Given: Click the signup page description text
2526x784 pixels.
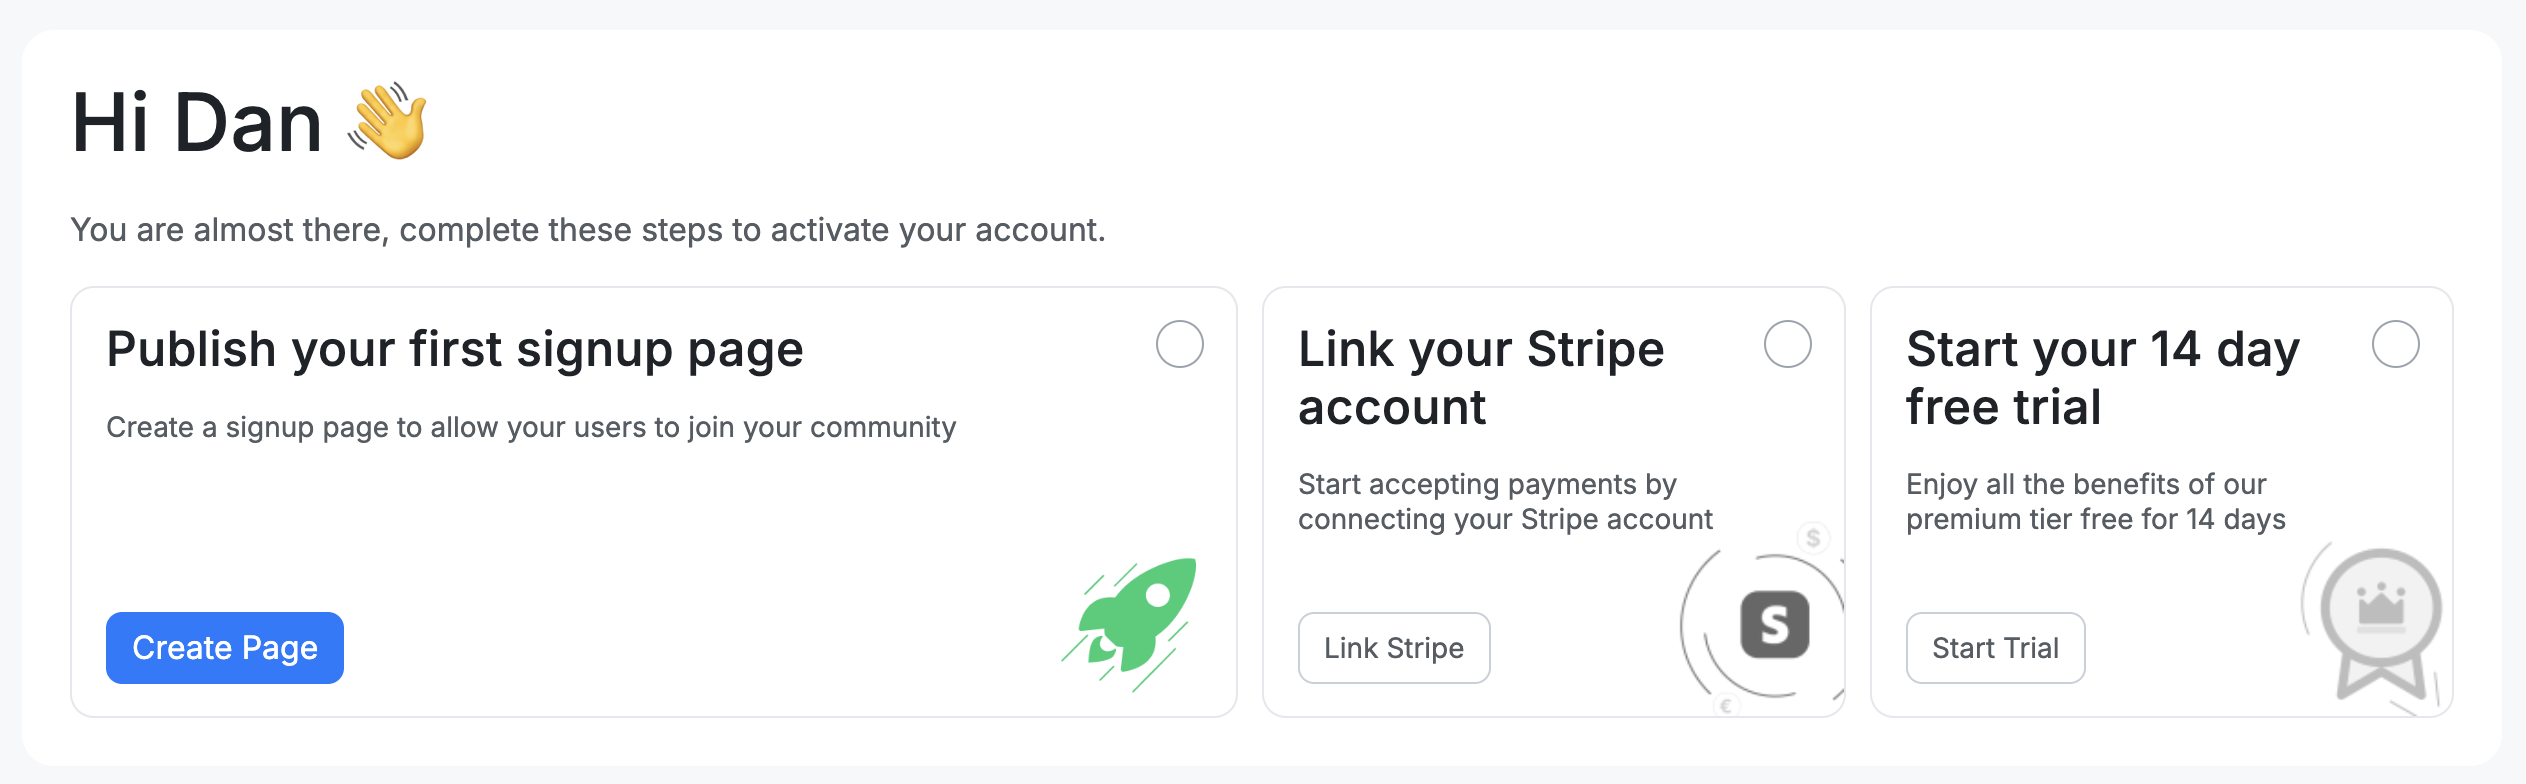Looking at the screenshot, I should pyautogui.click(x=531, y=428).
